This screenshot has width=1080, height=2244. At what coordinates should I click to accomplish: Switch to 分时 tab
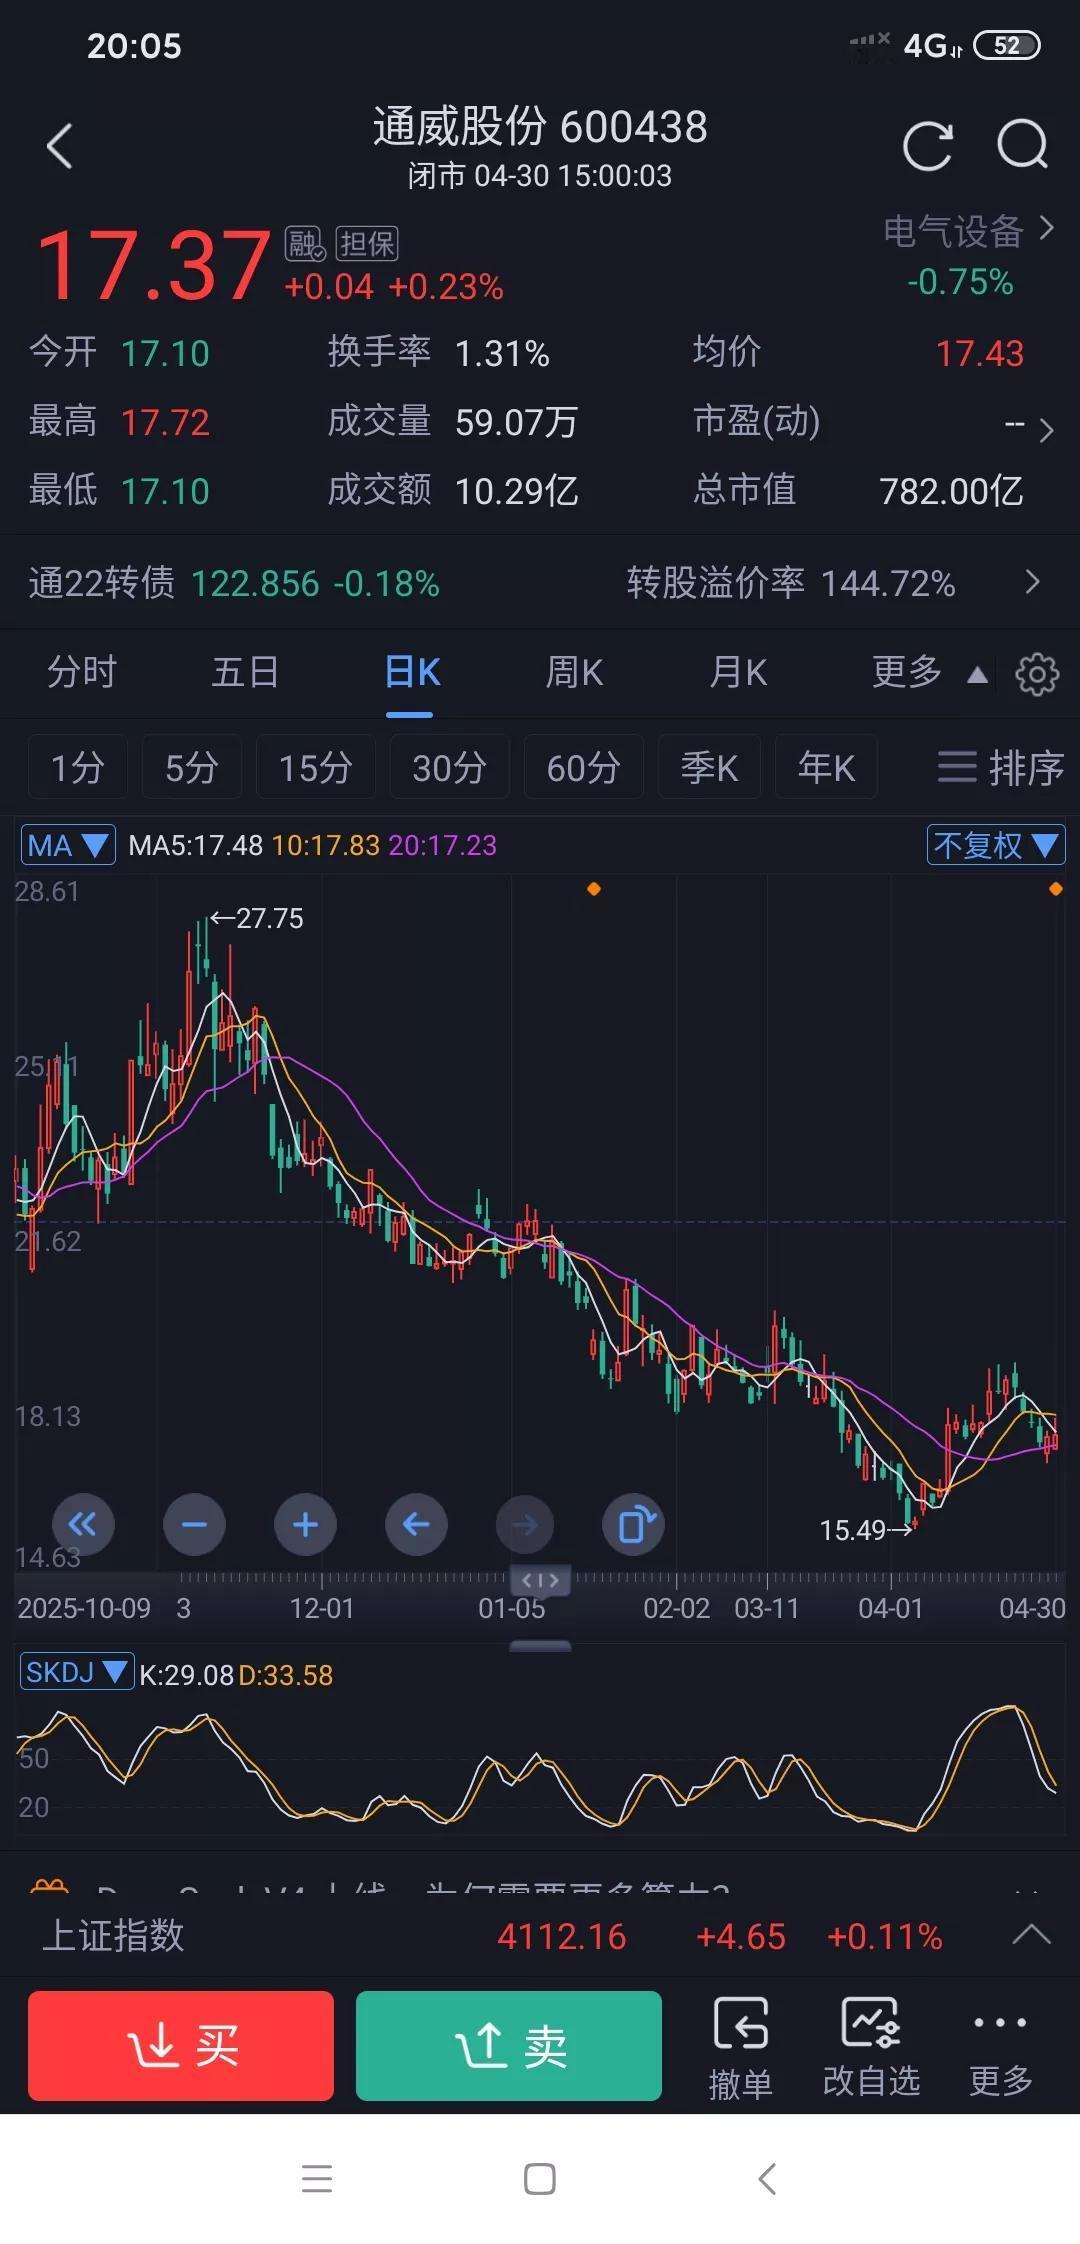82,672
